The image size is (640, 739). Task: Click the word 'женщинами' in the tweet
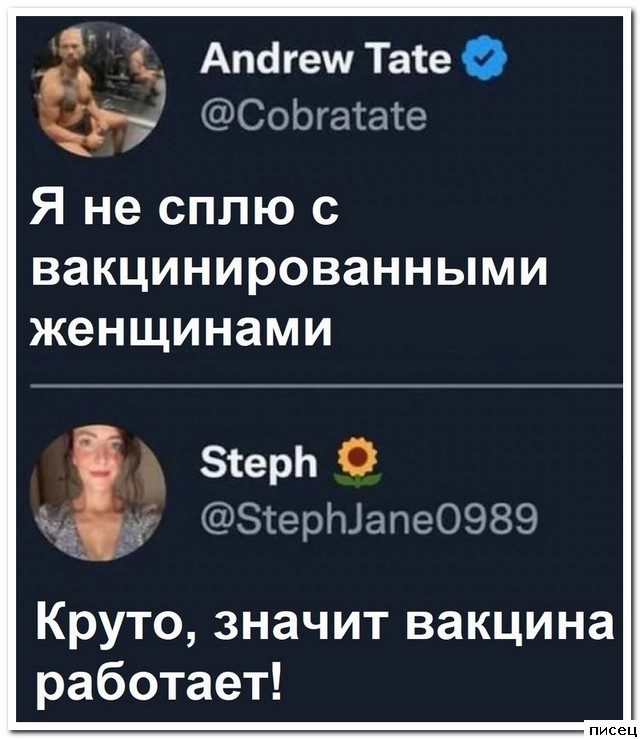click(181, 328)
